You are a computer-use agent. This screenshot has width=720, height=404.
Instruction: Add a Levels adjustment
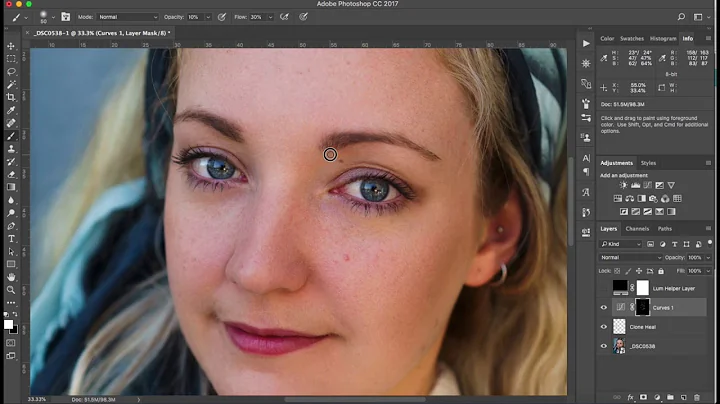point(636,185)
